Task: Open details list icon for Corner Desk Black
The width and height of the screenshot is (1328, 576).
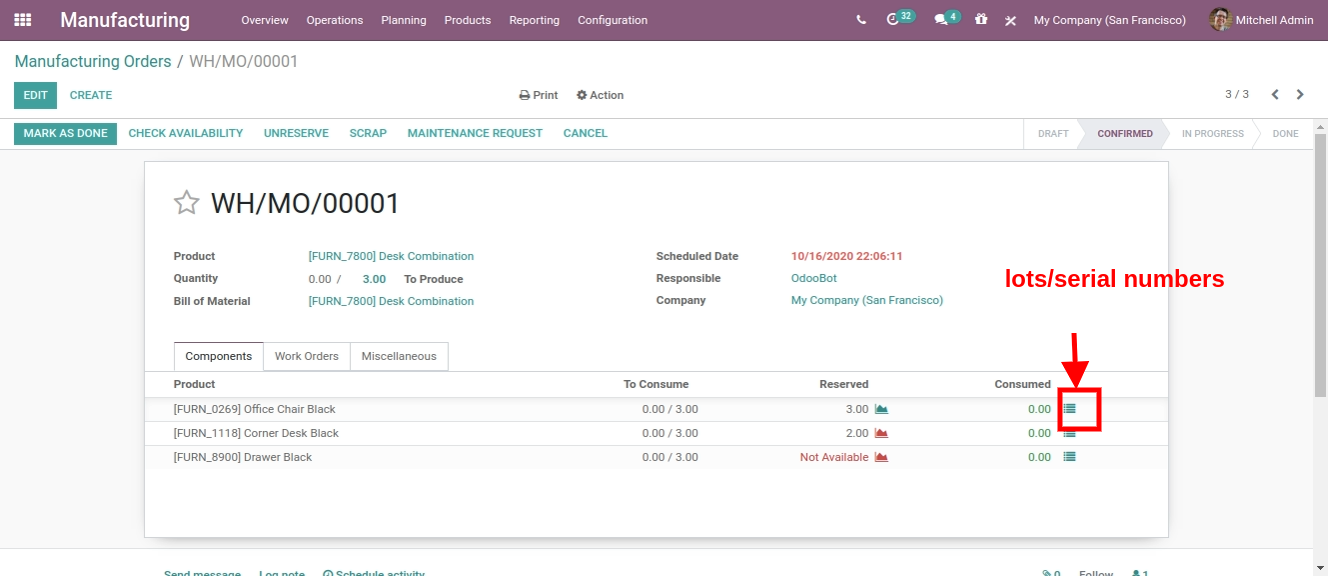Action: coord(1070,433)
